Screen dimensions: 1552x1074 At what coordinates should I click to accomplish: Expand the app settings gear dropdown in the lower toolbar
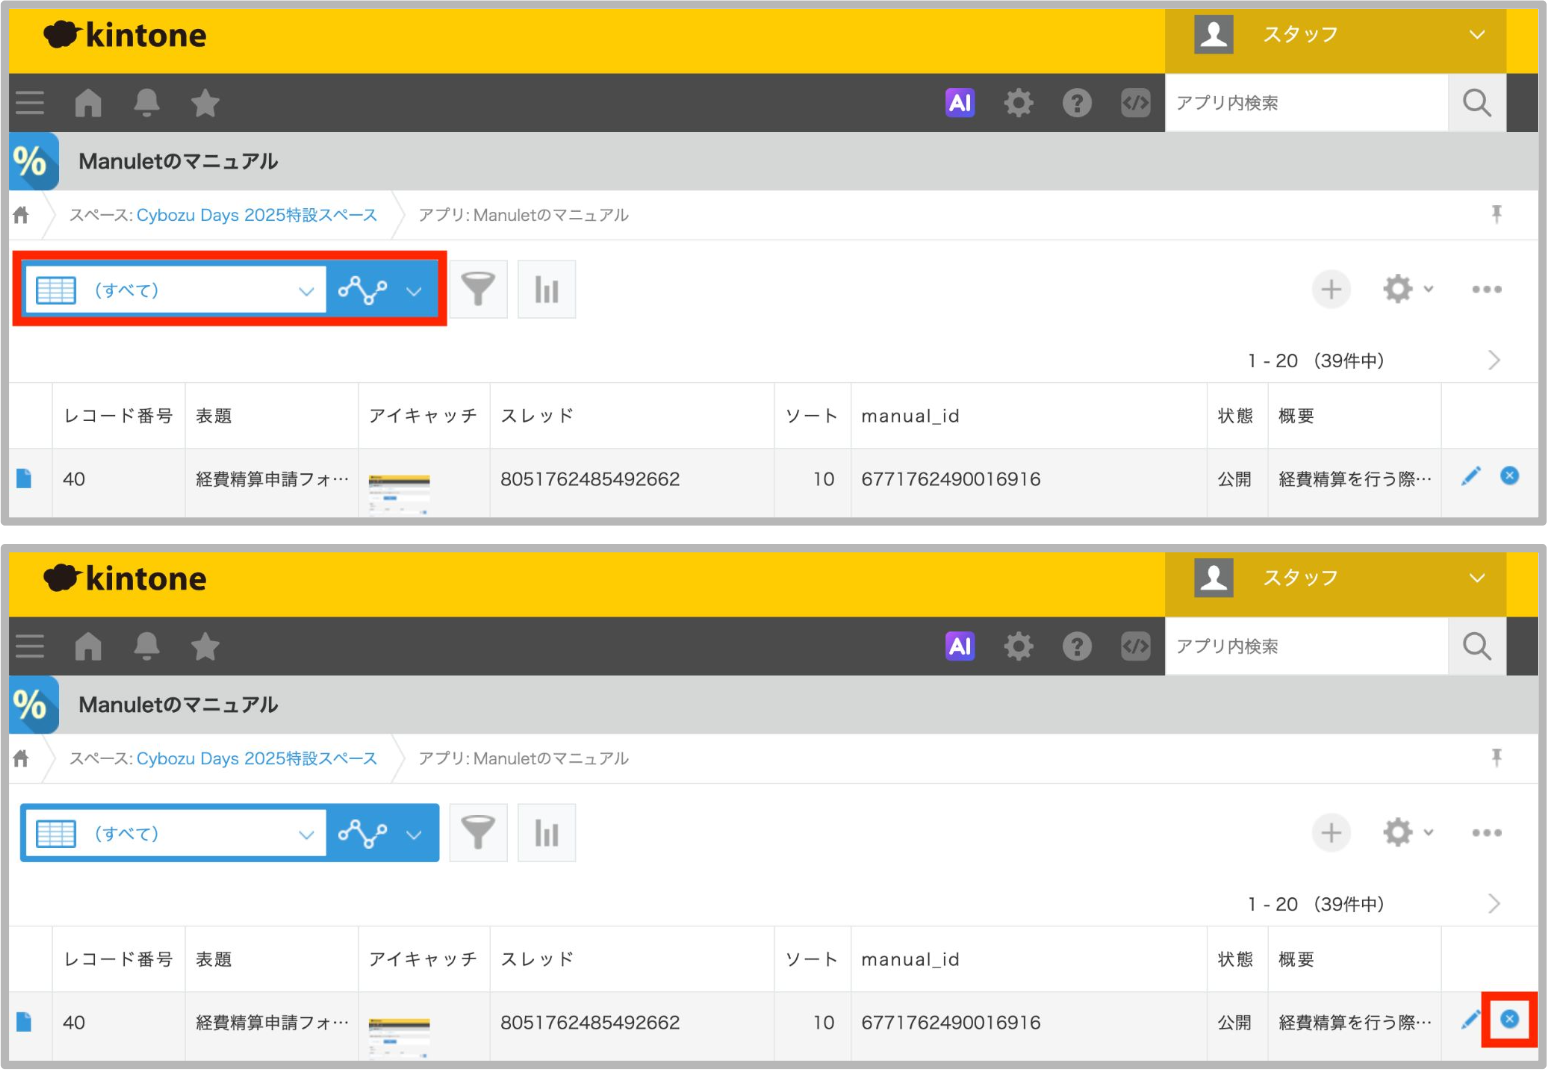1407,833
